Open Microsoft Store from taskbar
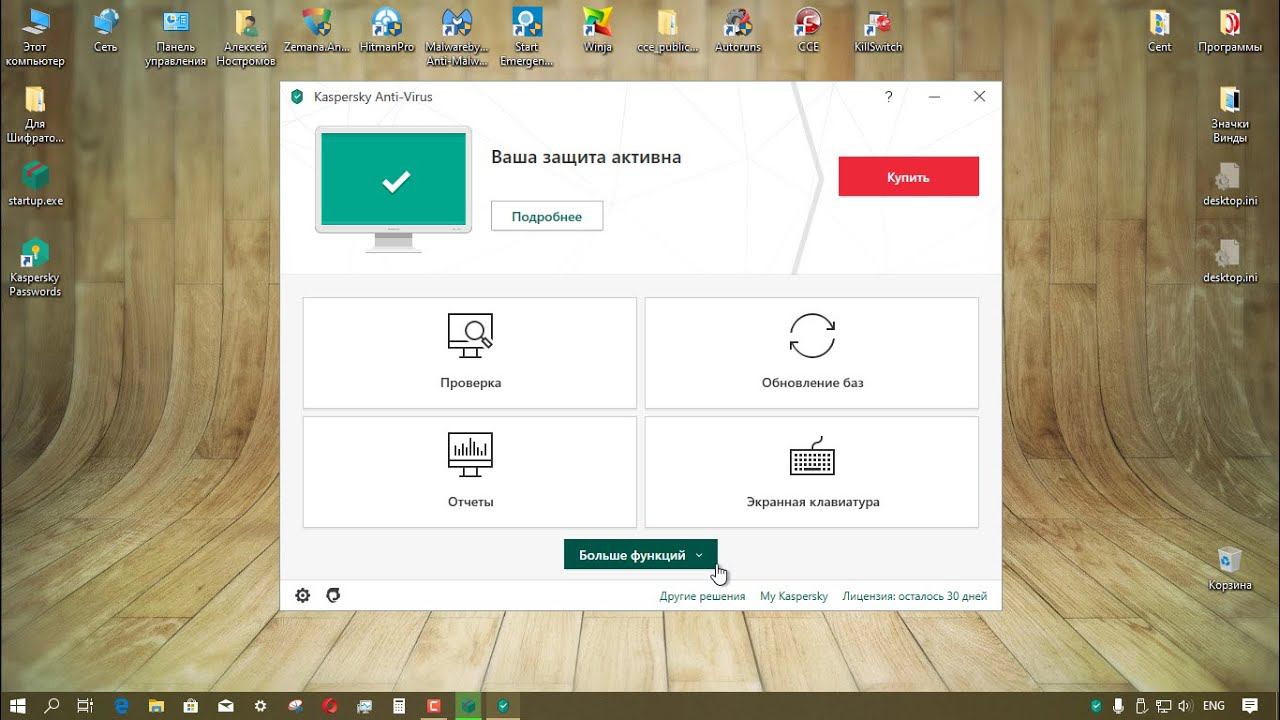1280x720 pixels. coord(192,706)
